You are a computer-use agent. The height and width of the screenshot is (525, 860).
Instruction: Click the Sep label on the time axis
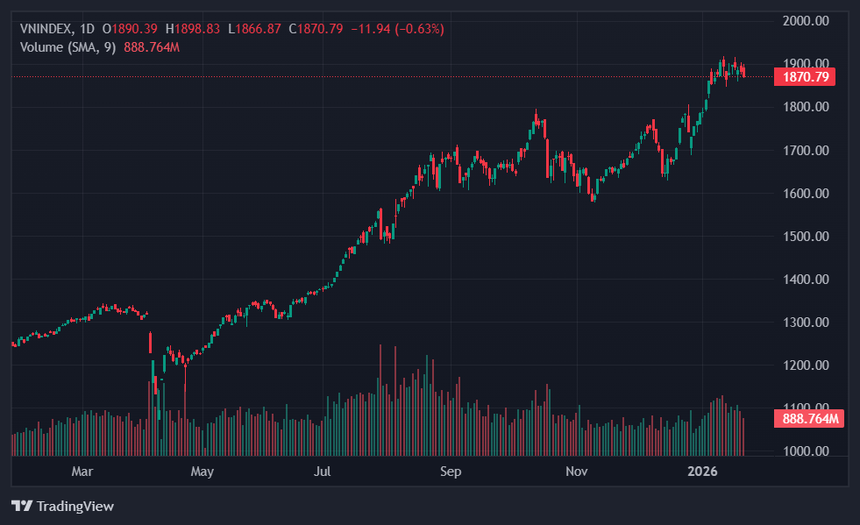[450, 470]
